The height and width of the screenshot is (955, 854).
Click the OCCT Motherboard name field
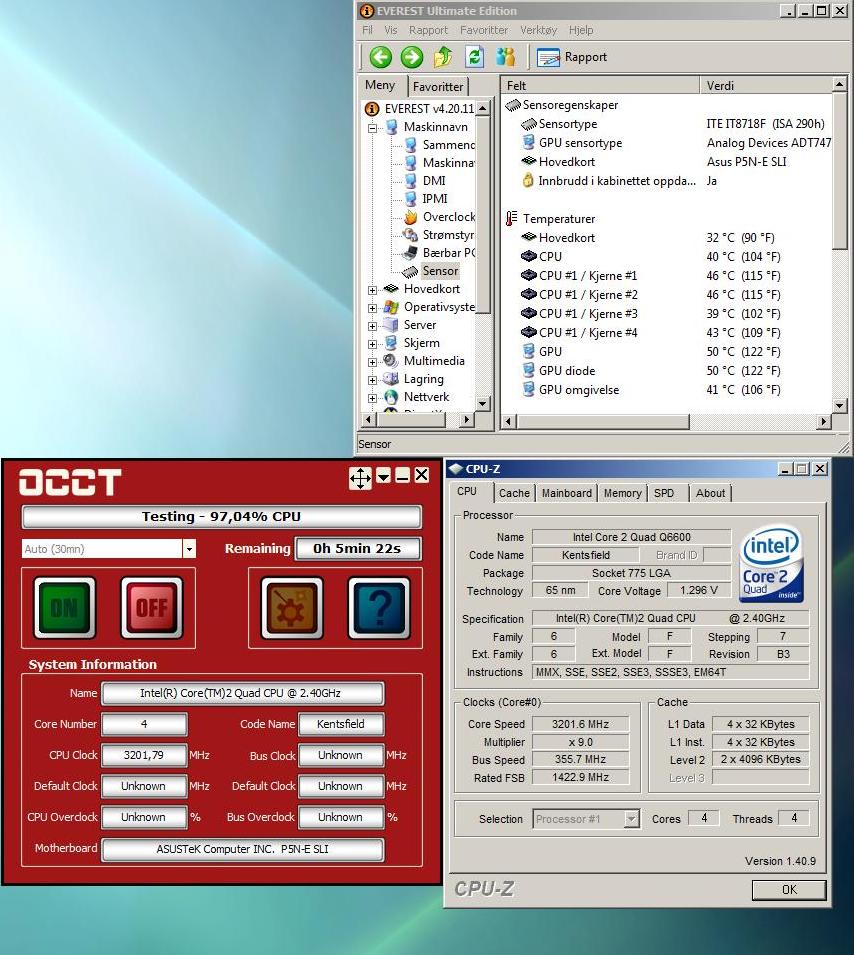pyautogui.click(x=242, y=849)
